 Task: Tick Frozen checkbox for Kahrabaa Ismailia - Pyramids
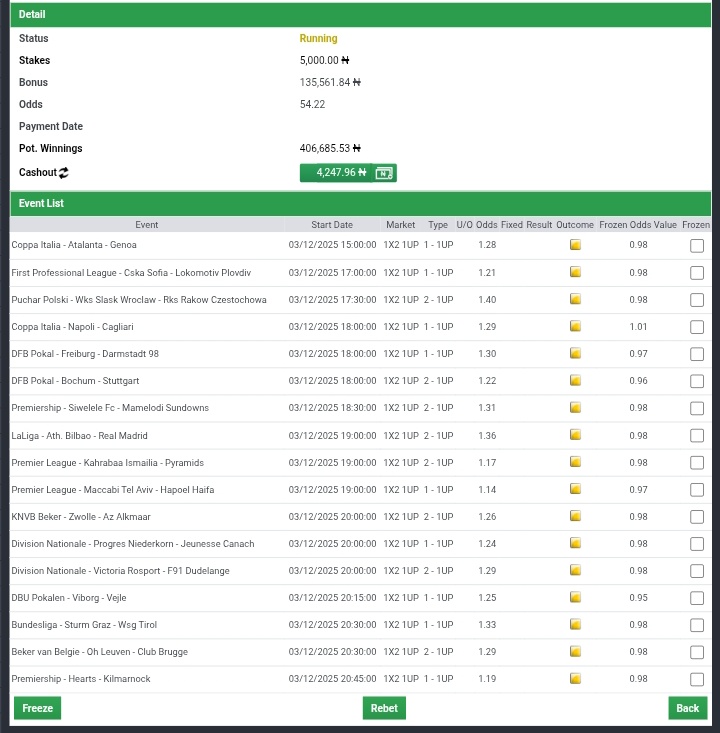click(697, 463)
